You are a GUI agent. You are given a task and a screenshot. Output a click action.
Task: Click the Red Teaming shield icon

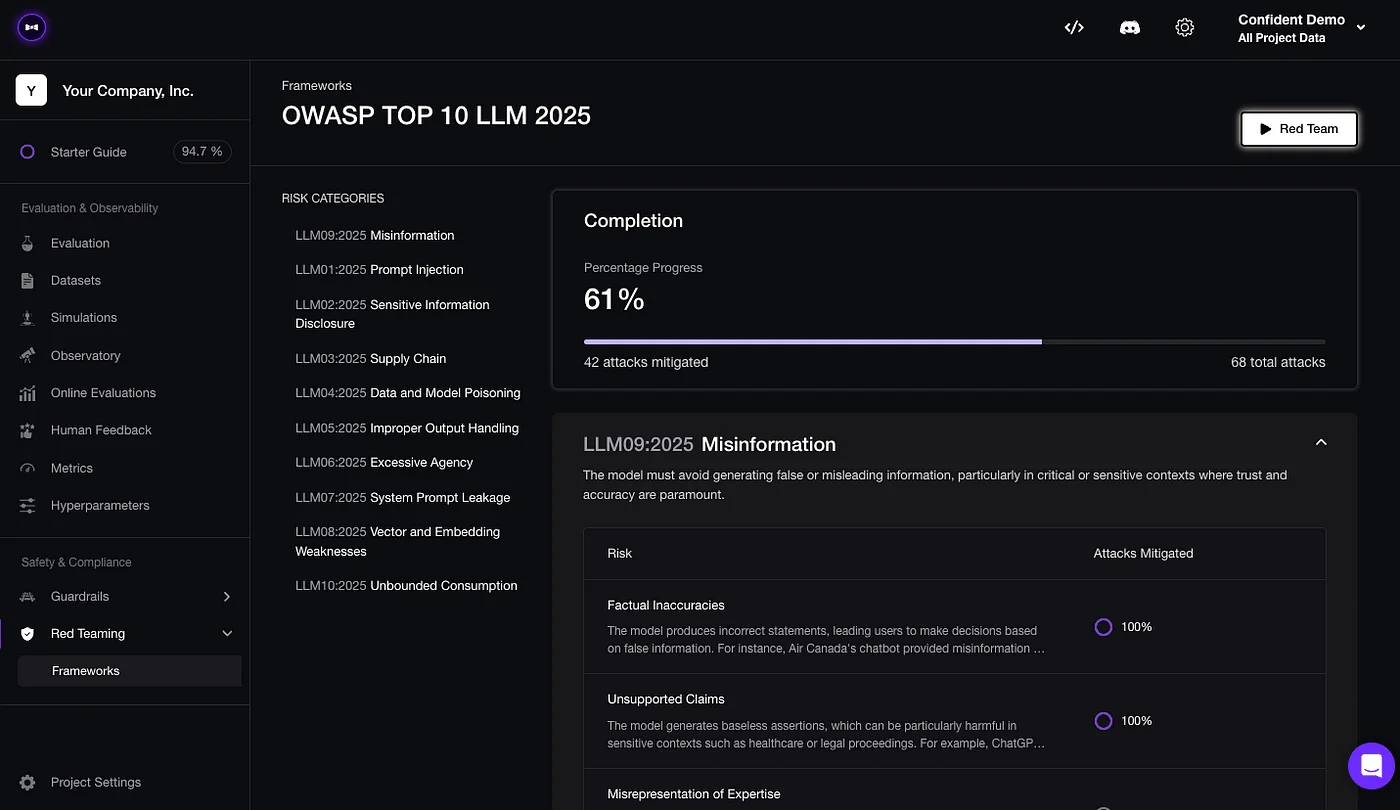pyautogui.click(x=28, y=633)
